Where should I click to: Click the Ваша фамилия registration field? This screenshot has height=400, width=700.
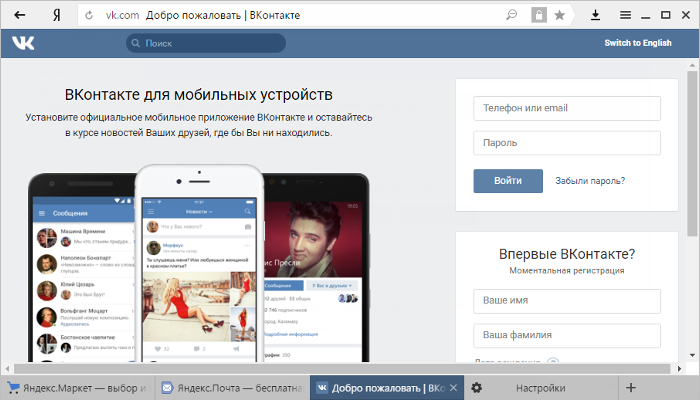coord(567,335)
